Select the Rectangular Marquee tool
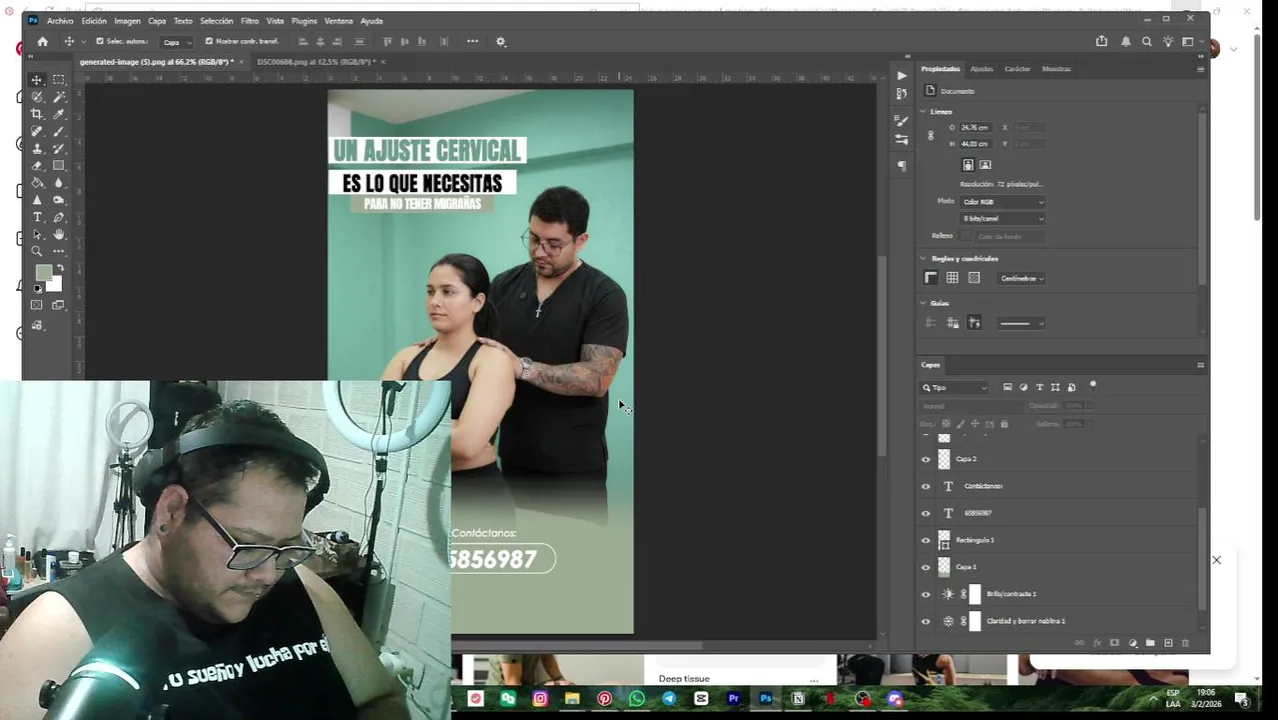Viewport: 1278px width, 720px height. pos(59,79)
